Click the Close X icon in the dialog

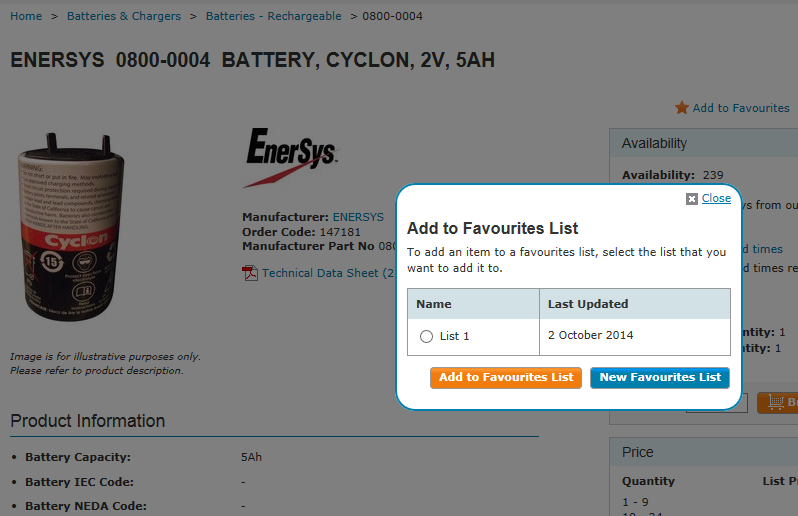pyautogui.click(x=691, y=199)
